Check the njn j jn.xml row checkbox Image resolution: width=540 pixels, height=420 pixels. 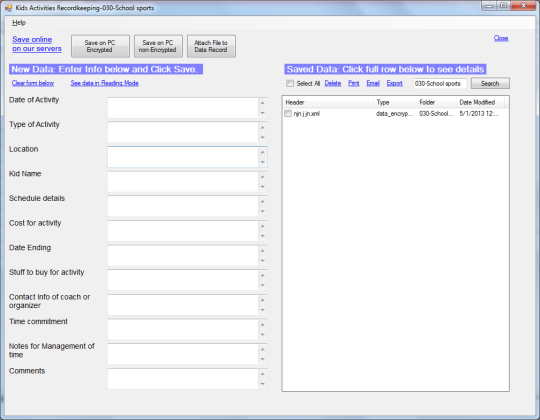(288, 114)
